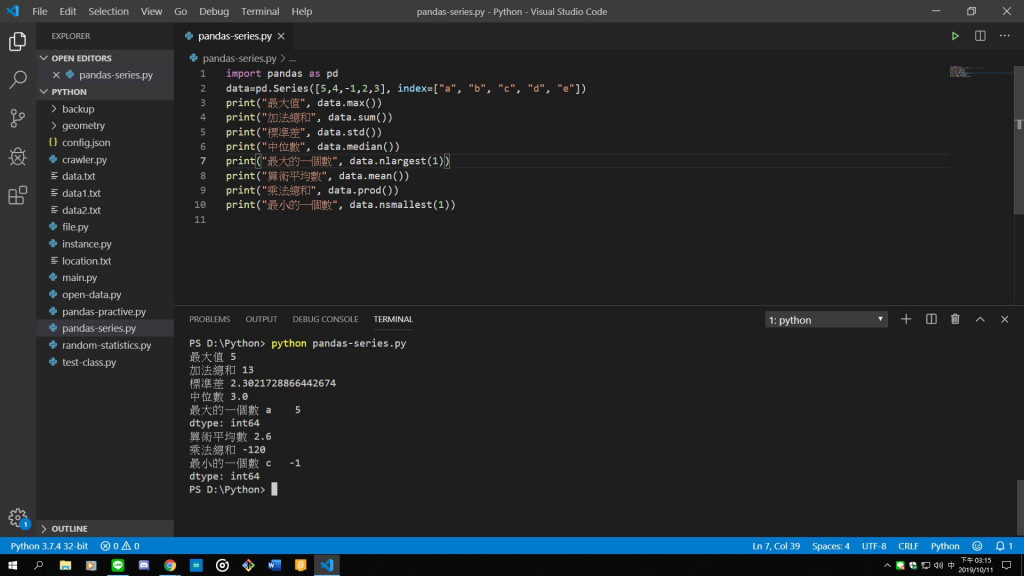Open Chrome from the taskbar
The width and height of the screenshot is (1024, 576).
pos(170,565)
